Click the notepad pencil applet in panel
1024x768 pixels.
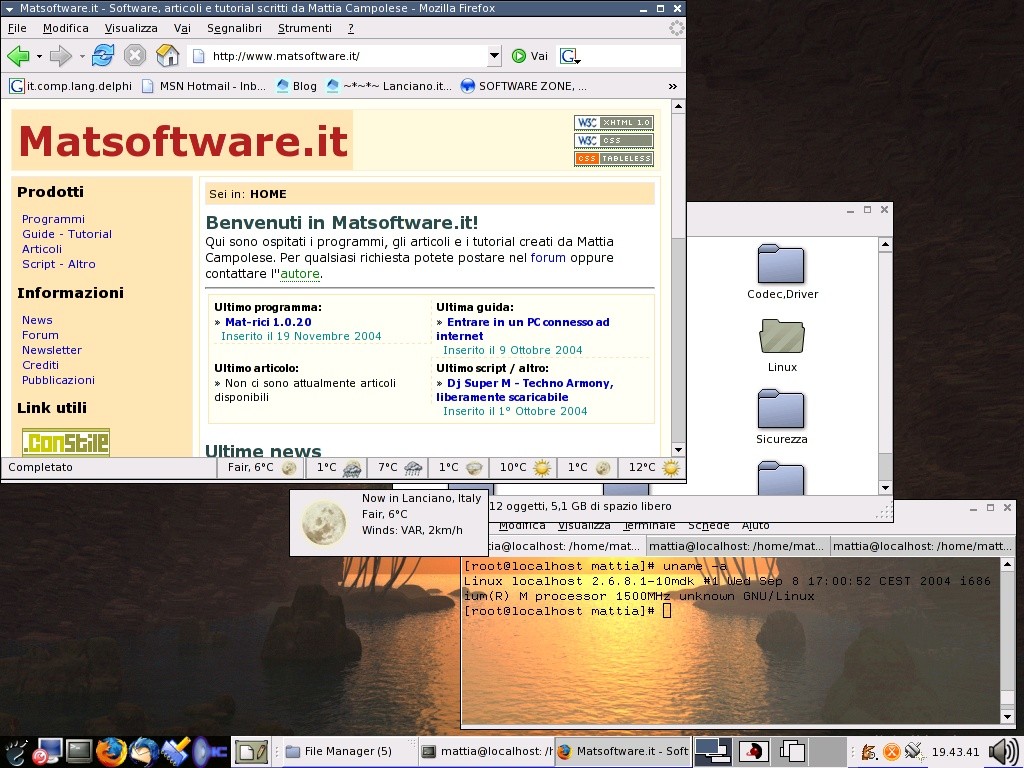(251, 752)
